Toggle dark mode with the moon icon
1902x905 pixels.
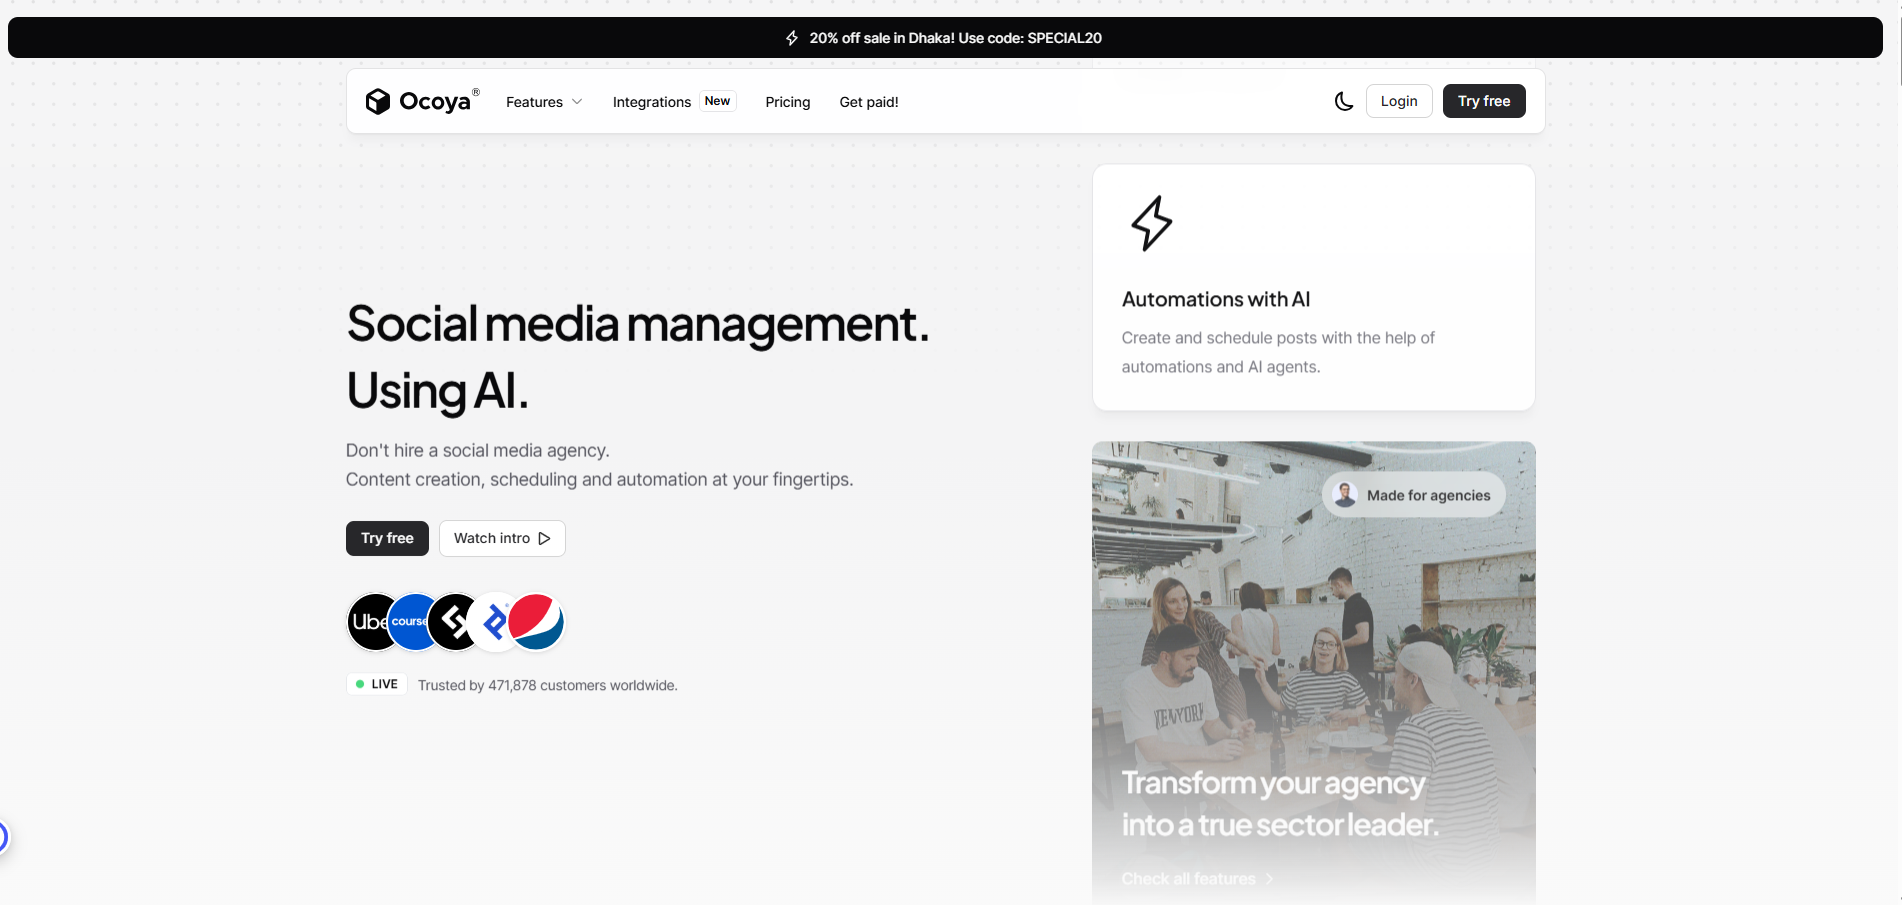point(1344,101)
